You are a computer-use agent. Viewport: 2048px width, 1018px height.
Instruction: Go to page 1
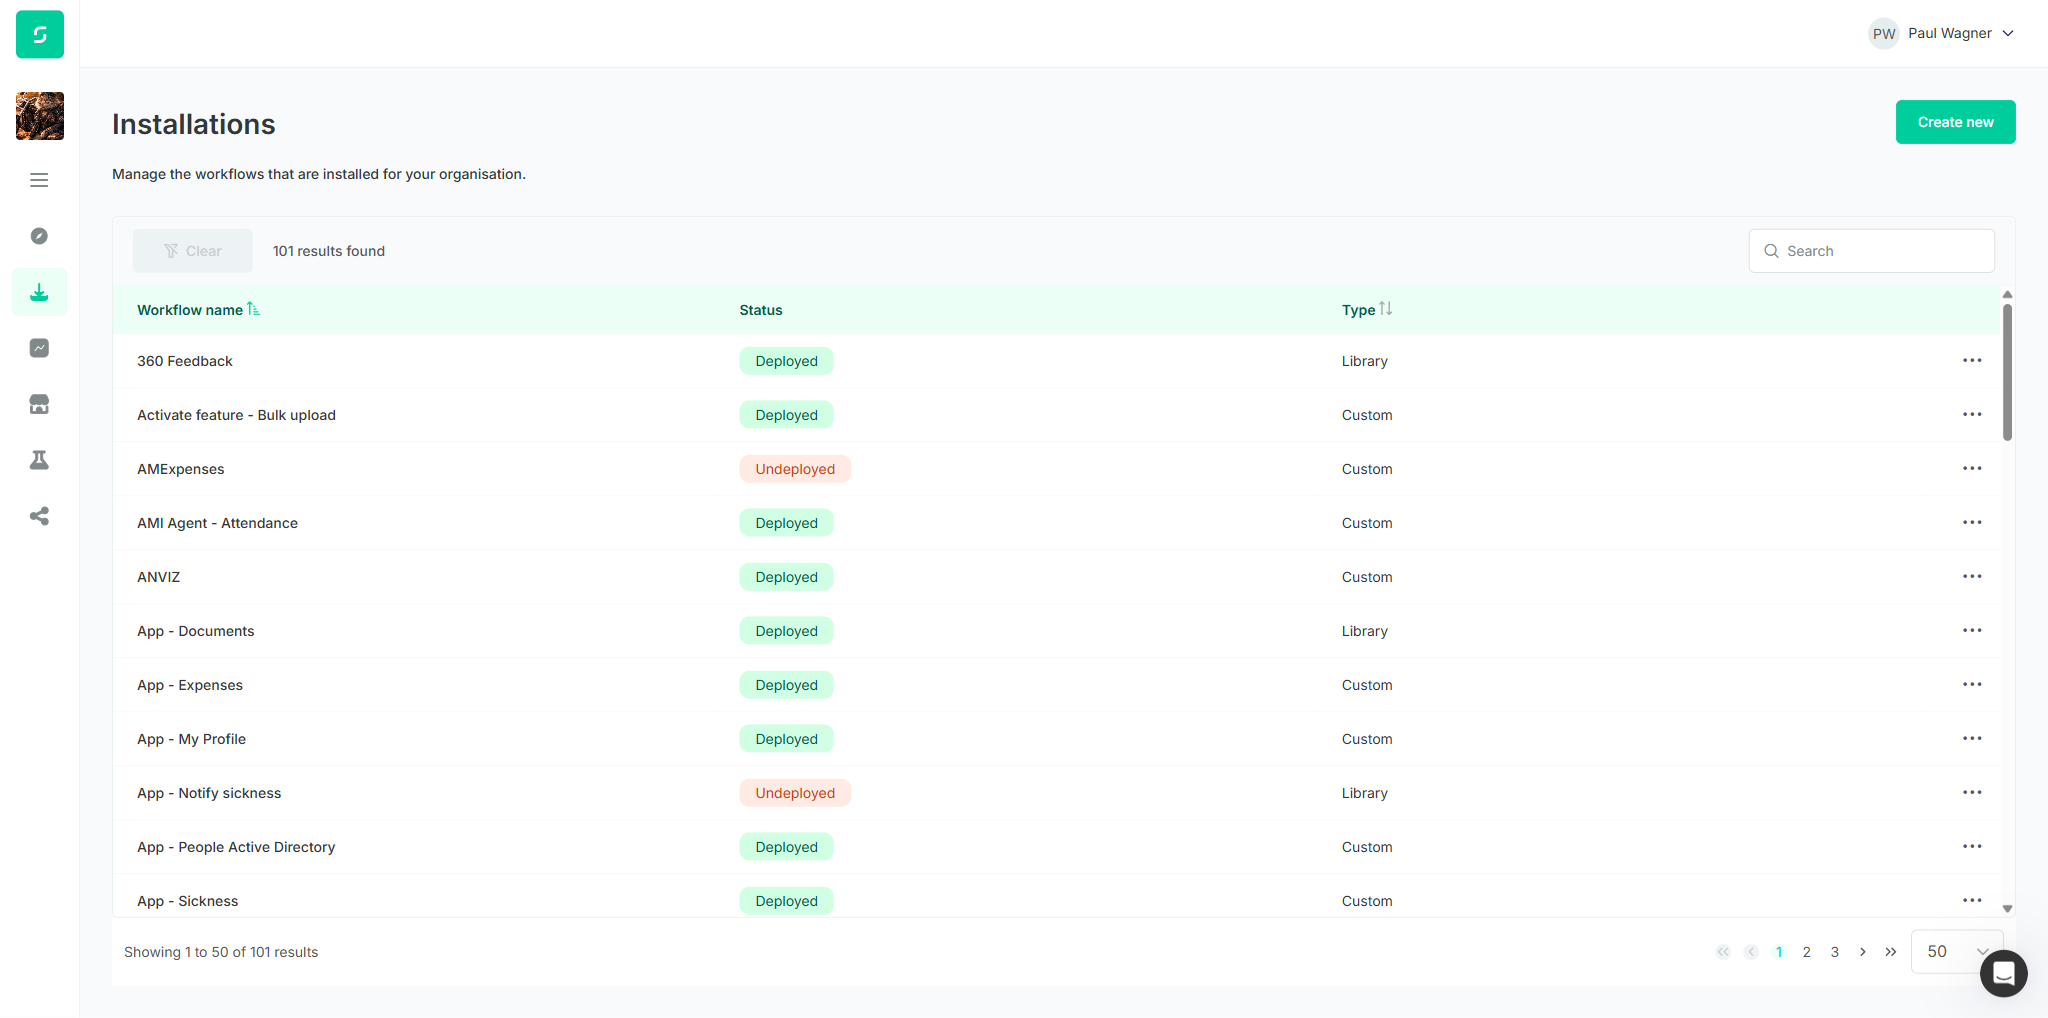[1779, 952]
